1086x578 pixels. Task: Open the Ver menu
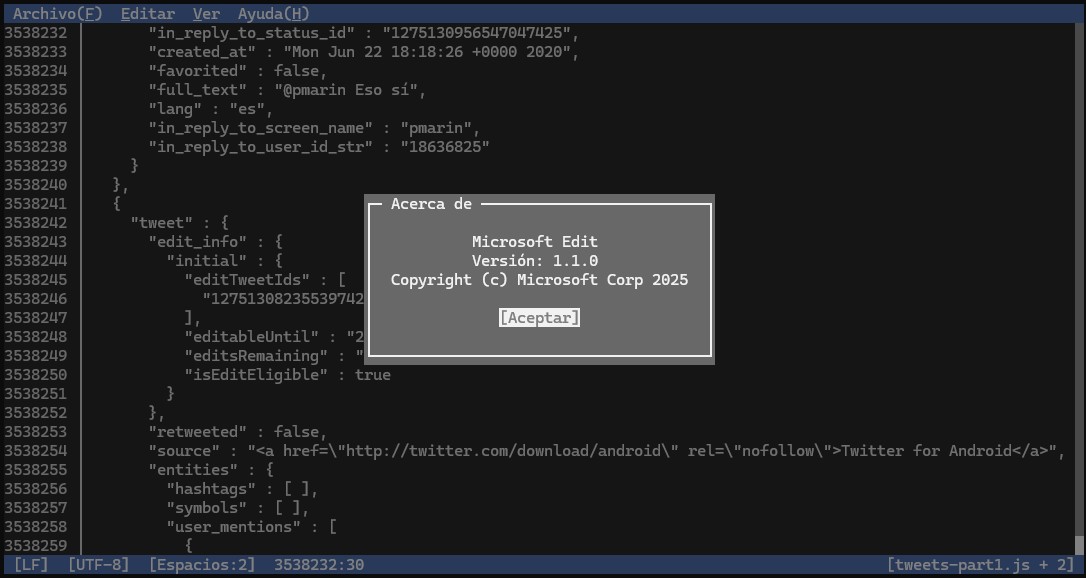pyautogui.click(x=206, y=14)
